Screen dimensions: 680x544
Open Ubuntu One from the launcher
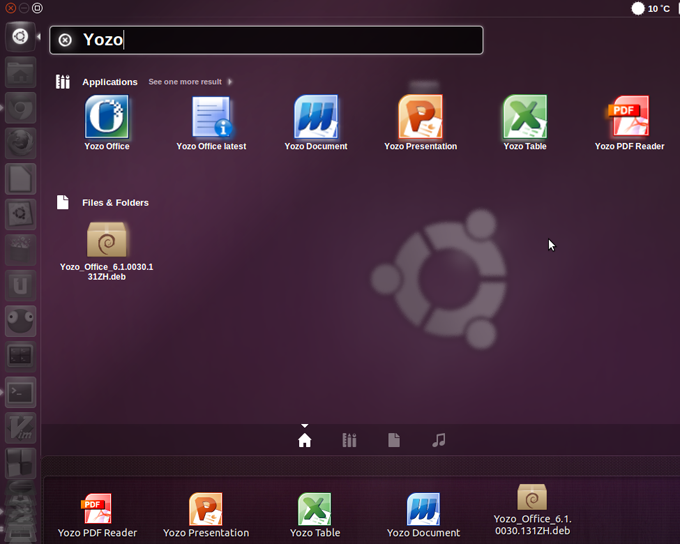click(x=20, y=286)
